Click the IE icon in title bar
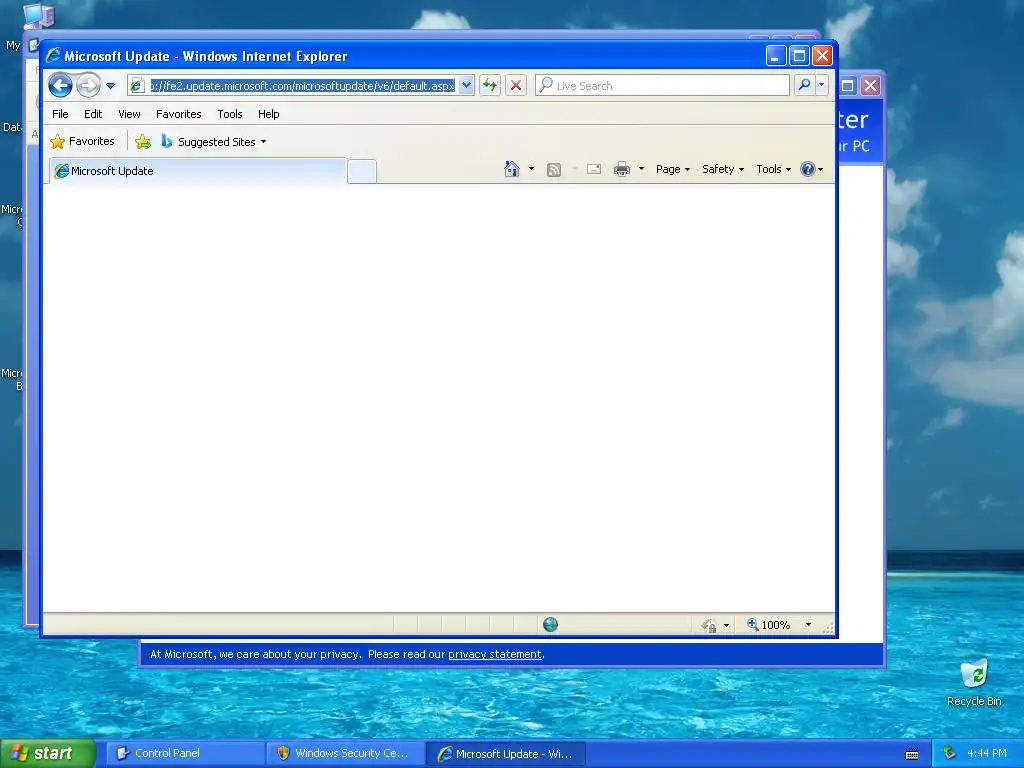The image size is (1024, 768). click(54, 56)
